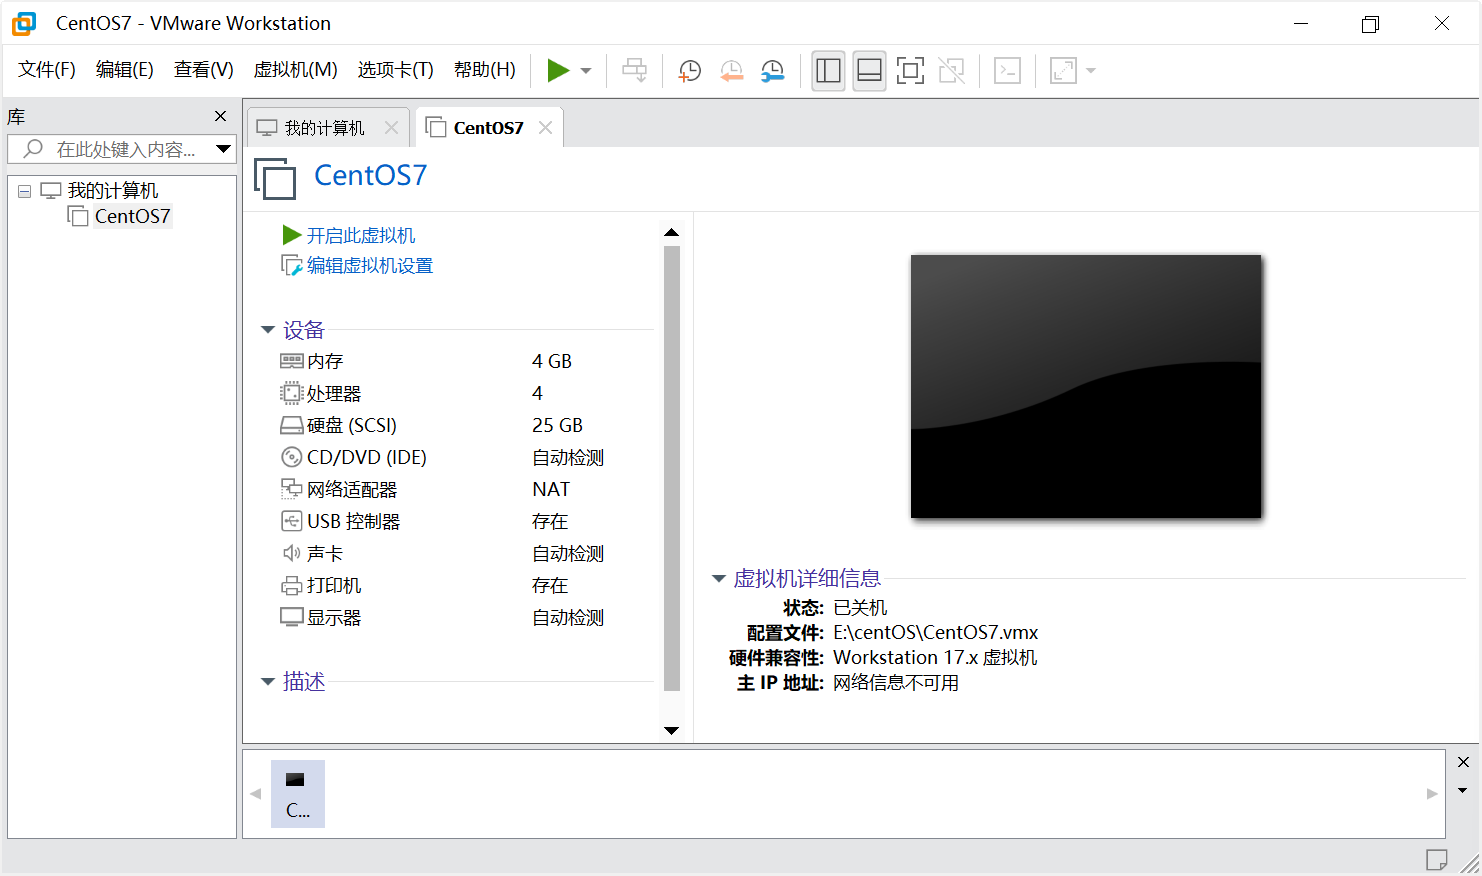This screenshot has width=1482, height=876.
Task: Select the CentOS7 thumbnail in bottom bar
Action: tap(298, 794)
